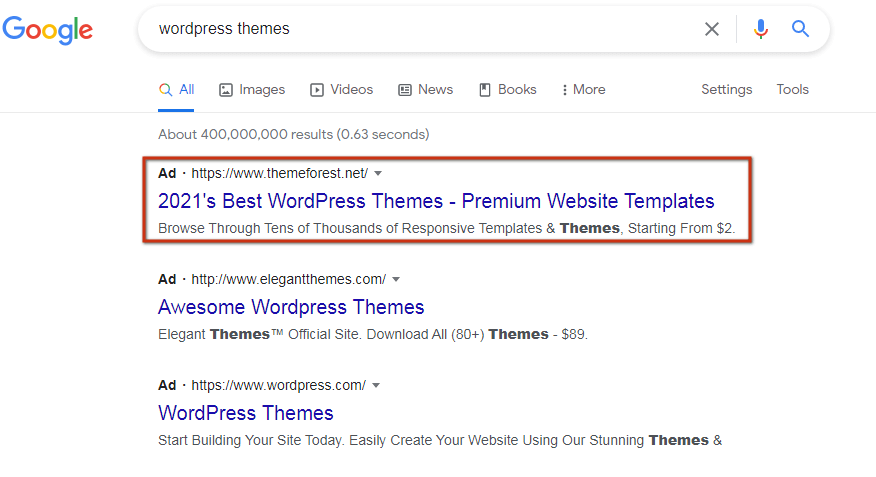Start voice search with microphone icon

click(x=761, y=29)
